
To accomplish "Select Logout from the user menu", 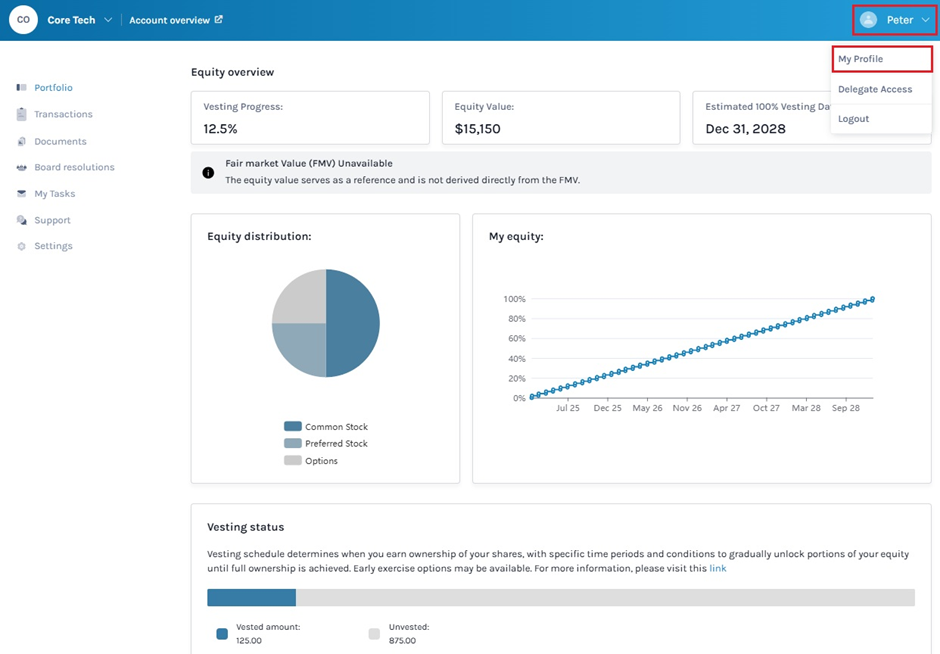I will (x=881, y=119).
